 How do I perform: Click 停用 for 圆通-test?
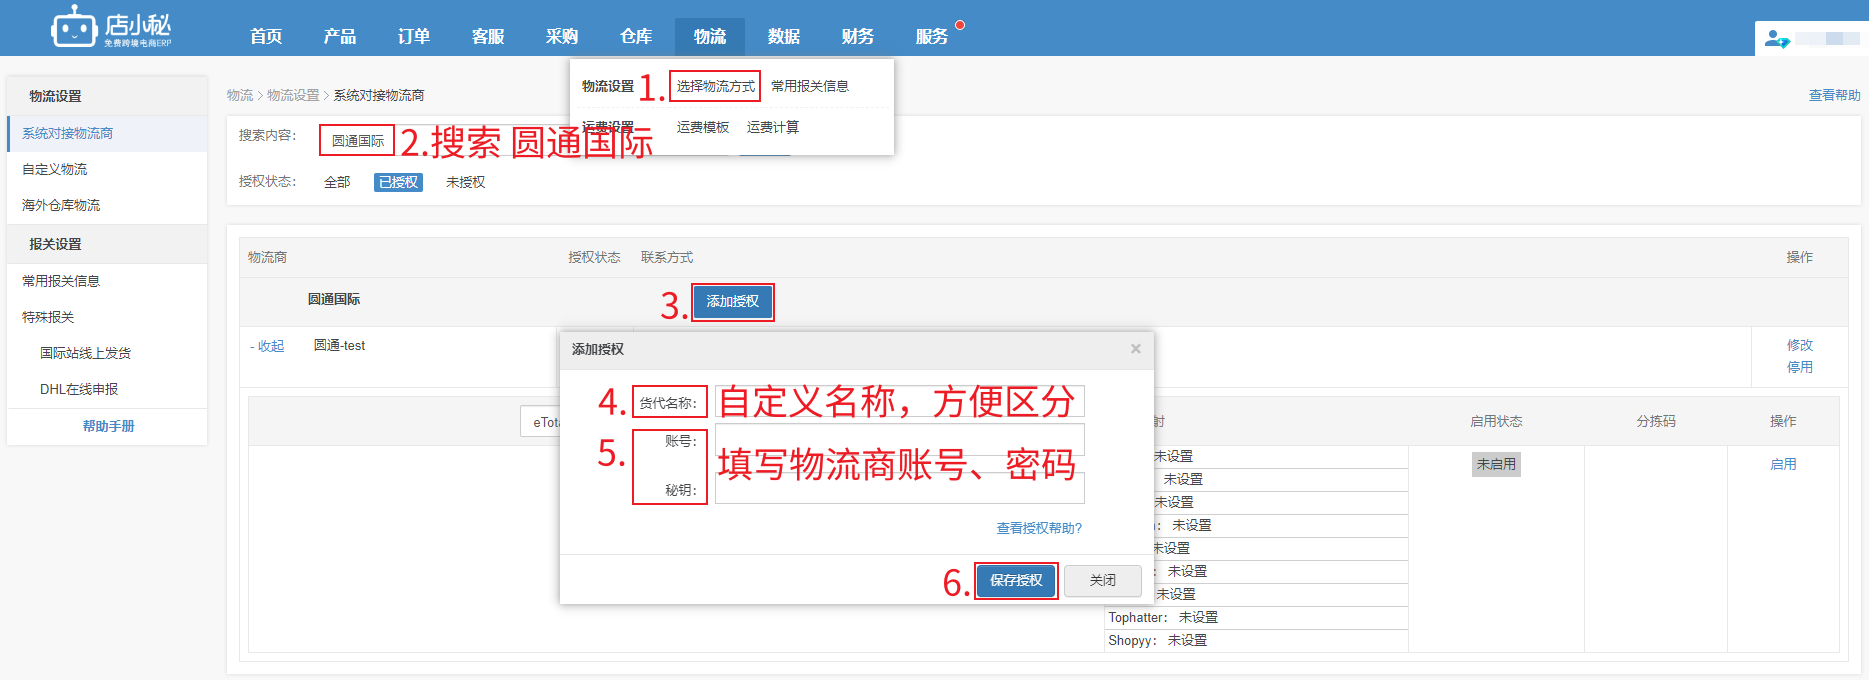point(1799,367)
